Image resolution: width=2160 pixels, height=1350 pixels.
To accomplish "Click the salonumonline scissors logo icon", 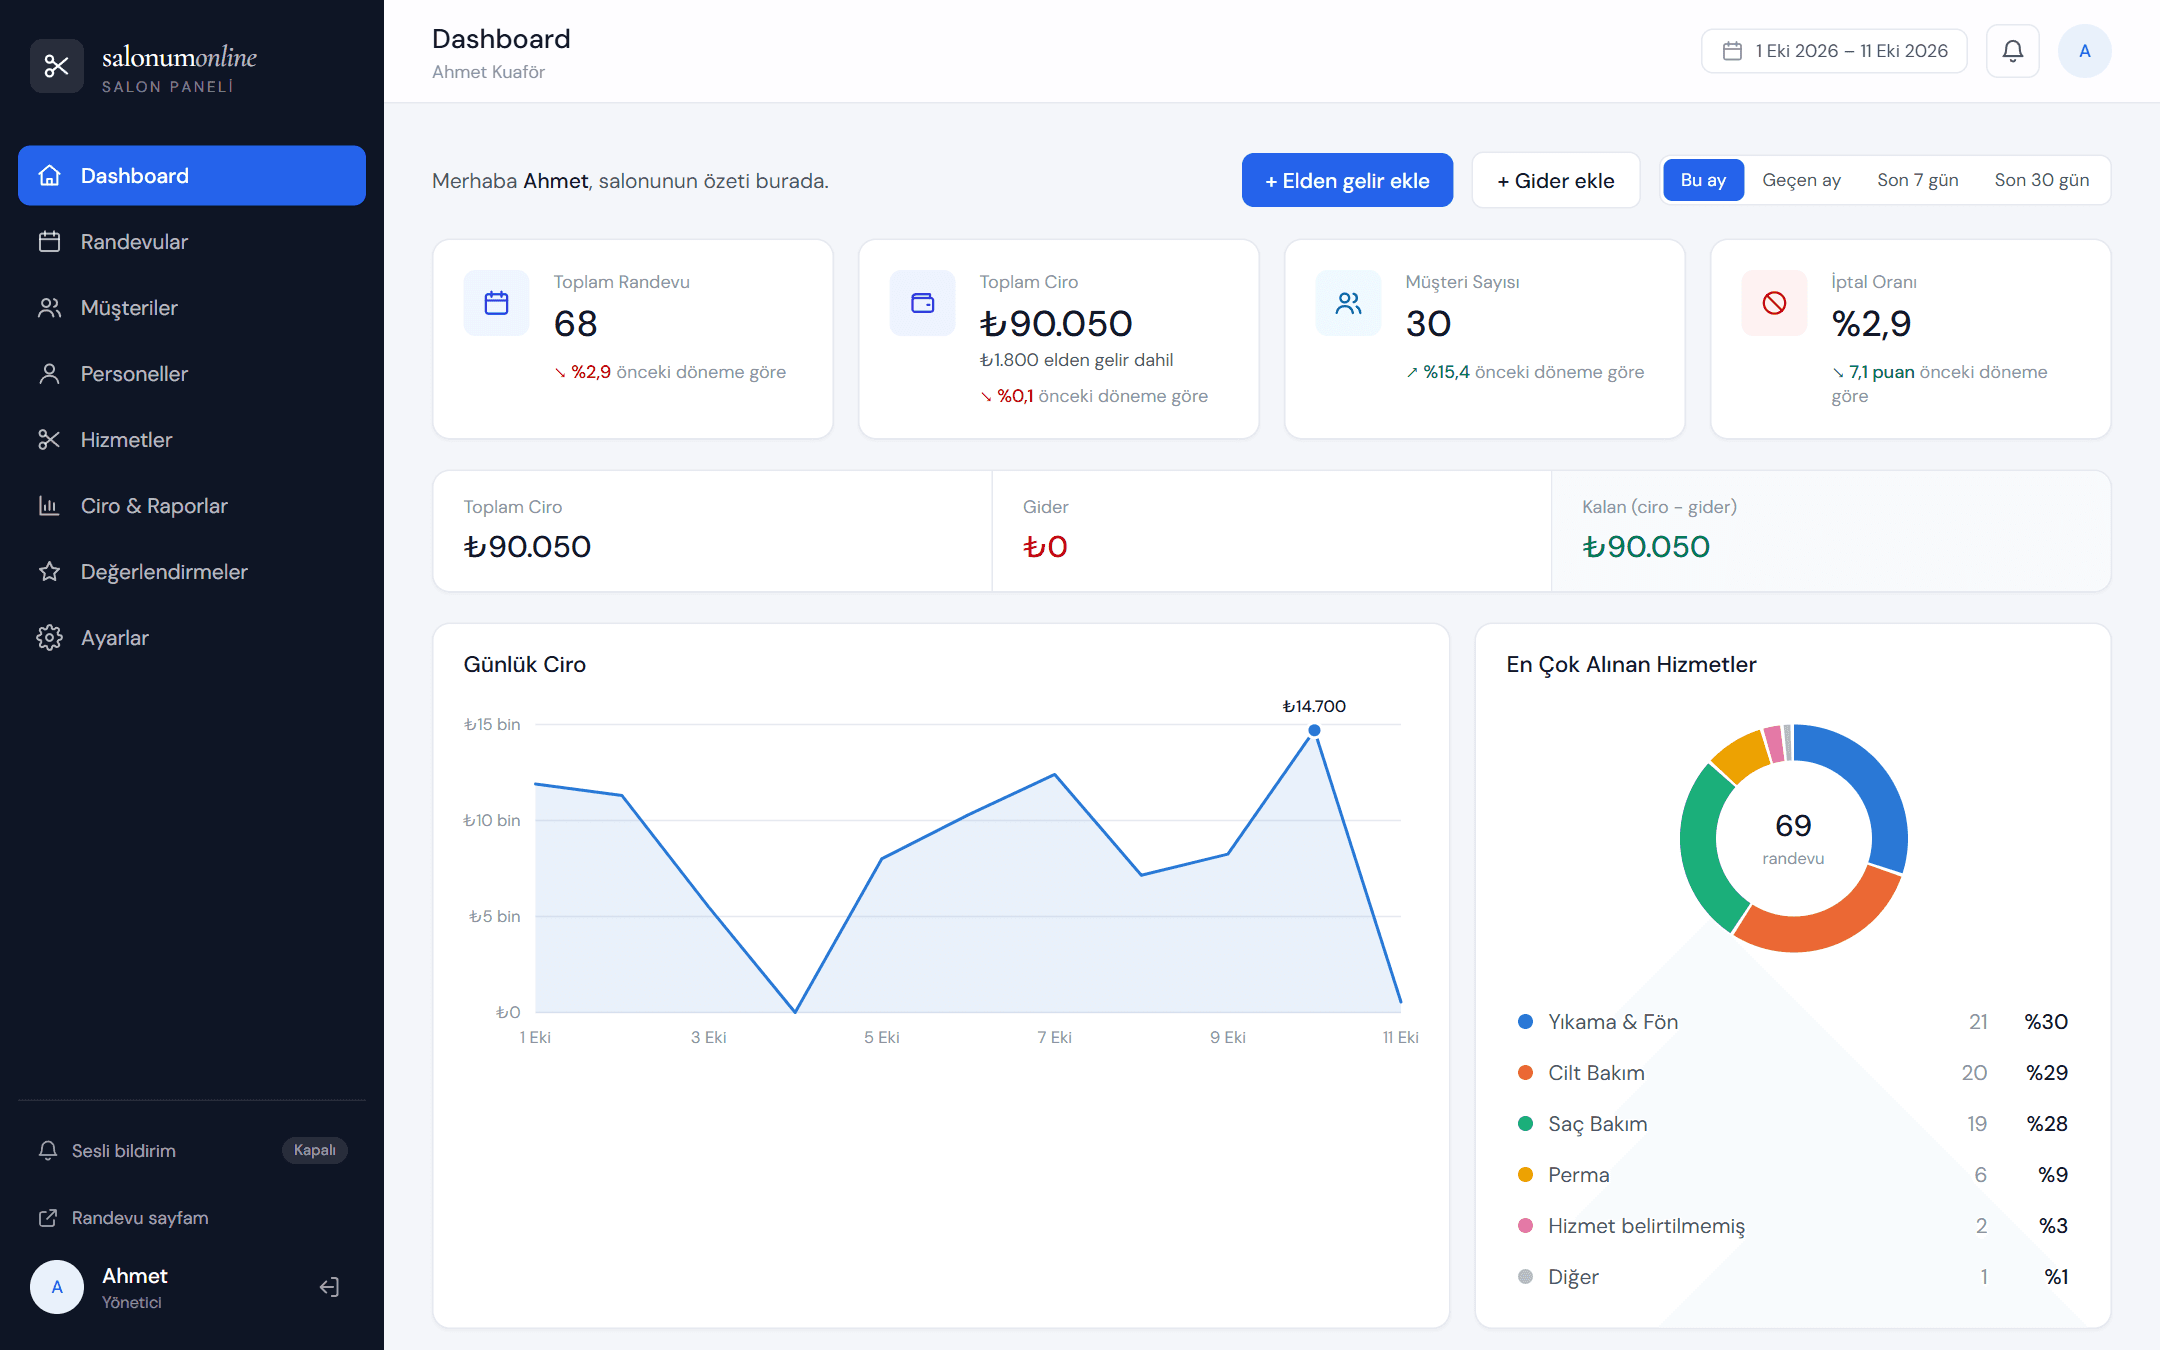I will click(x=57, y=66).
